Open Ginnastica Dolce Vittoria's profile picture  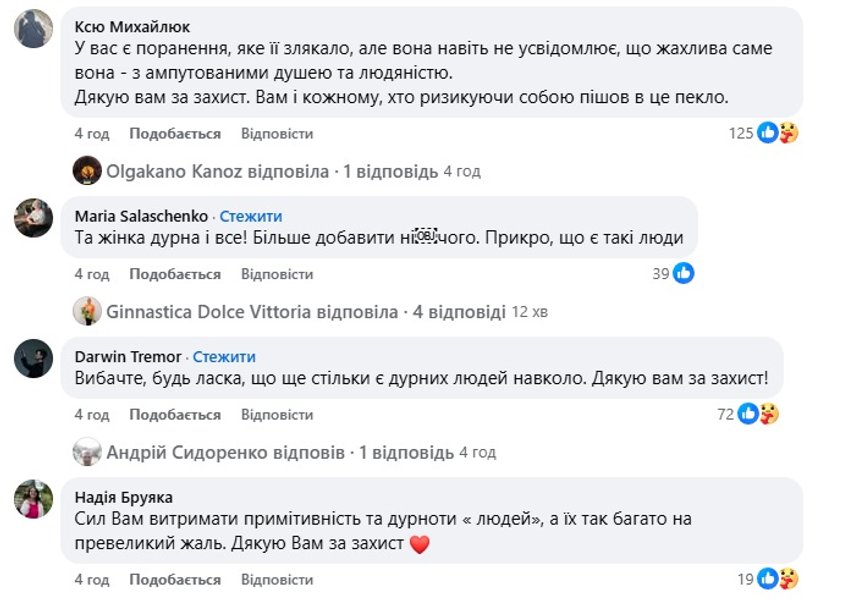pyautogui.click(x=88, y=311)
